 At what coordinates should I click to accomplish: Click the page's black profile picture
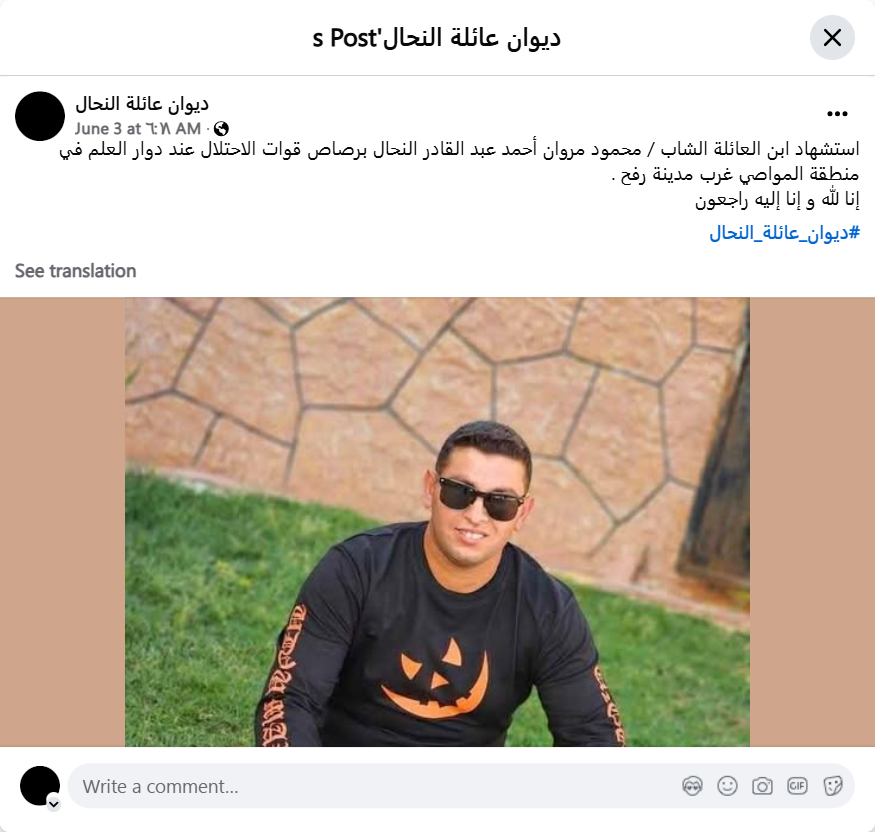point(40,116)
